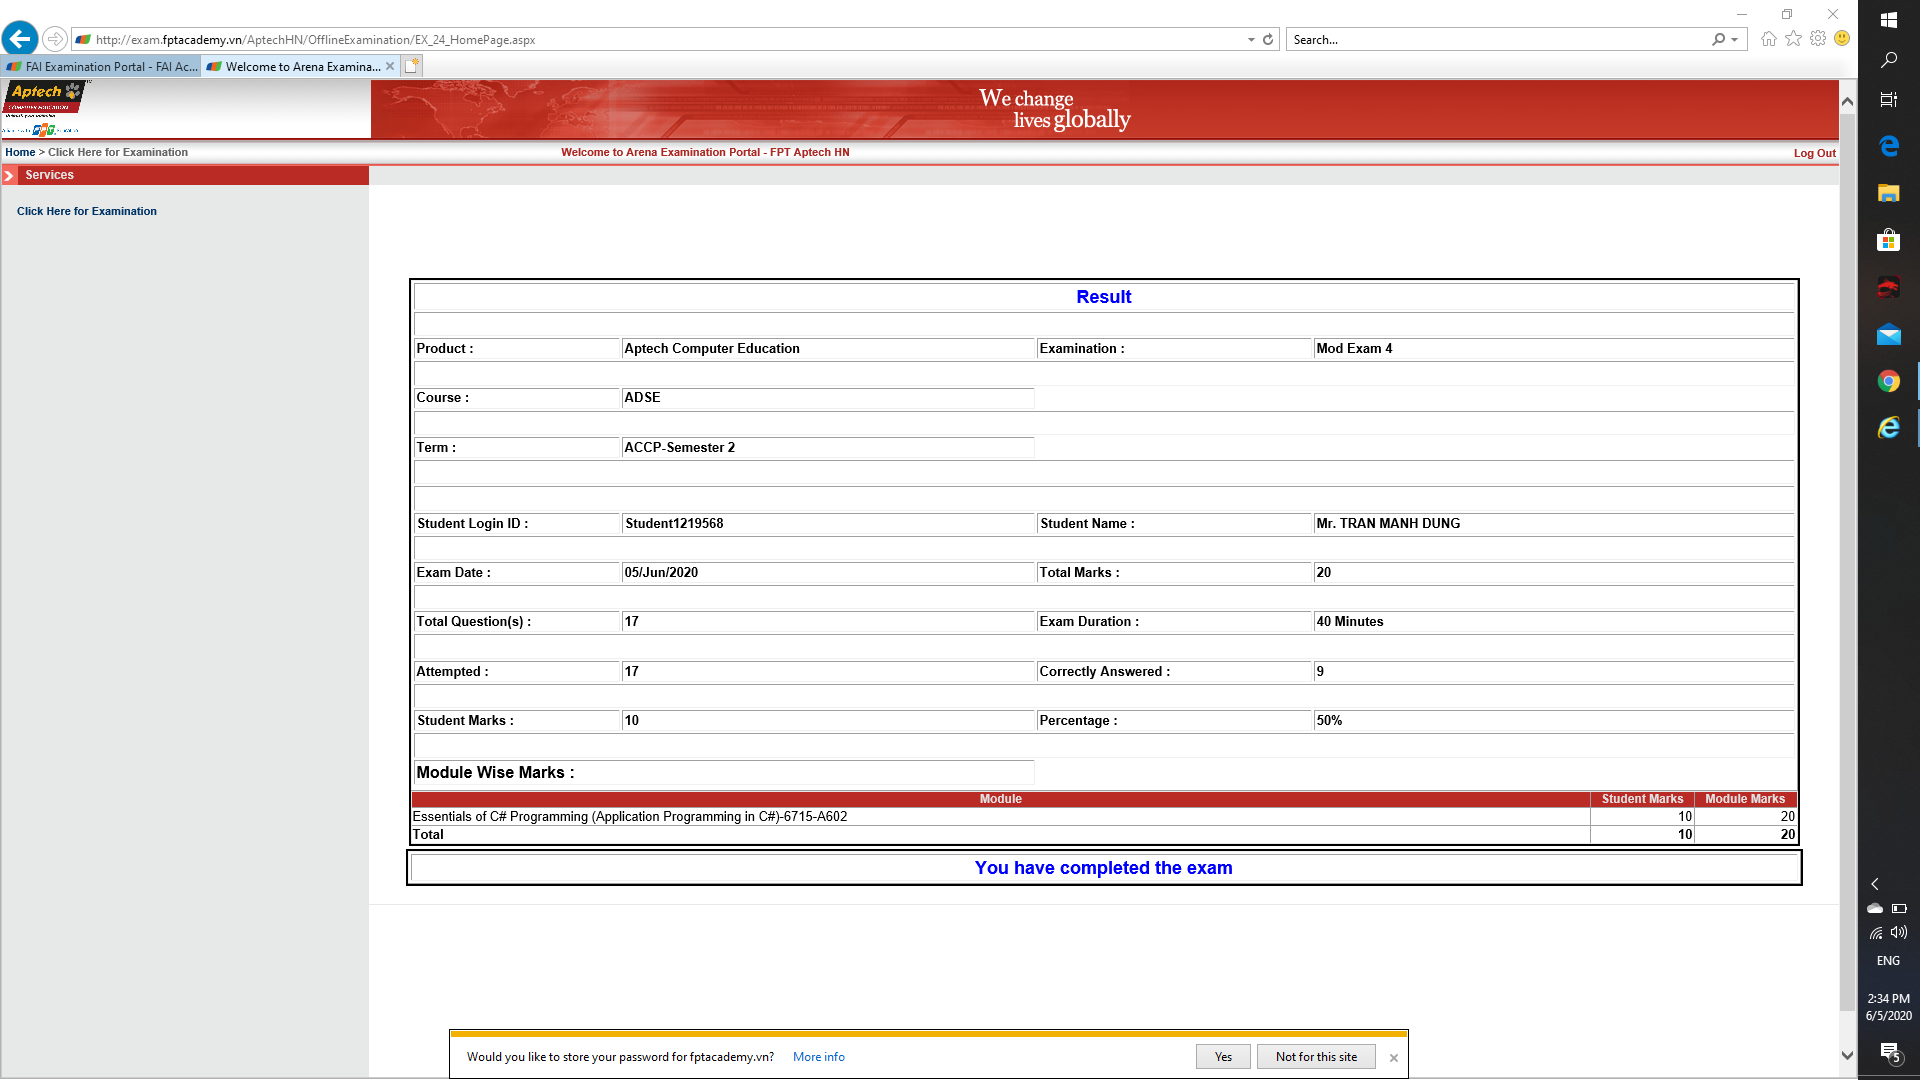1920x1080 pixels.
Task: Click the Student1219568 login ID value
Action: pos(674,524)
